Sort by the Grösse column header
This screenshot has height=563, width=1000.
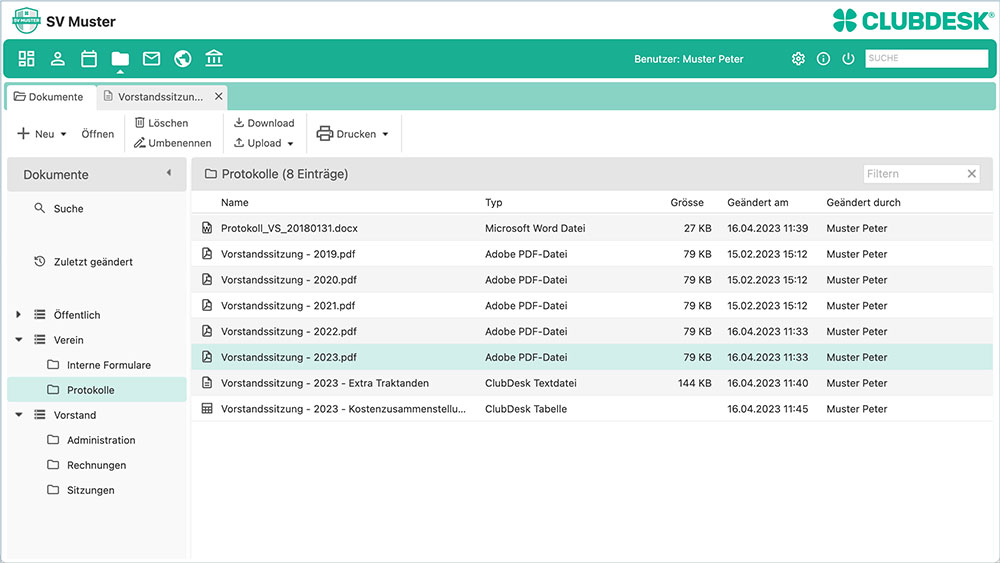687,202
